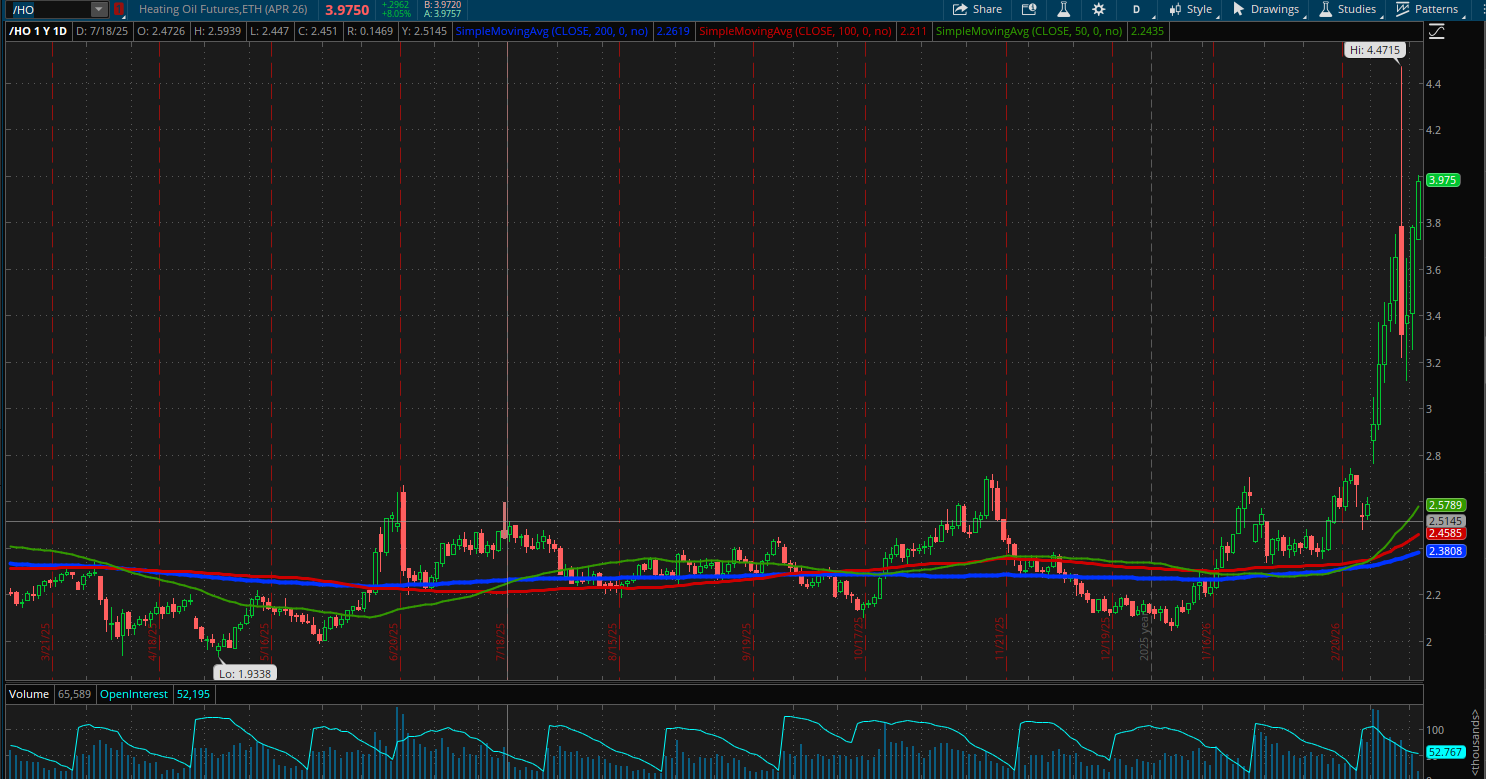1486x779 pixels.
Task: Click the Share button
Action: pyautogui.click(x=977, y=8)
